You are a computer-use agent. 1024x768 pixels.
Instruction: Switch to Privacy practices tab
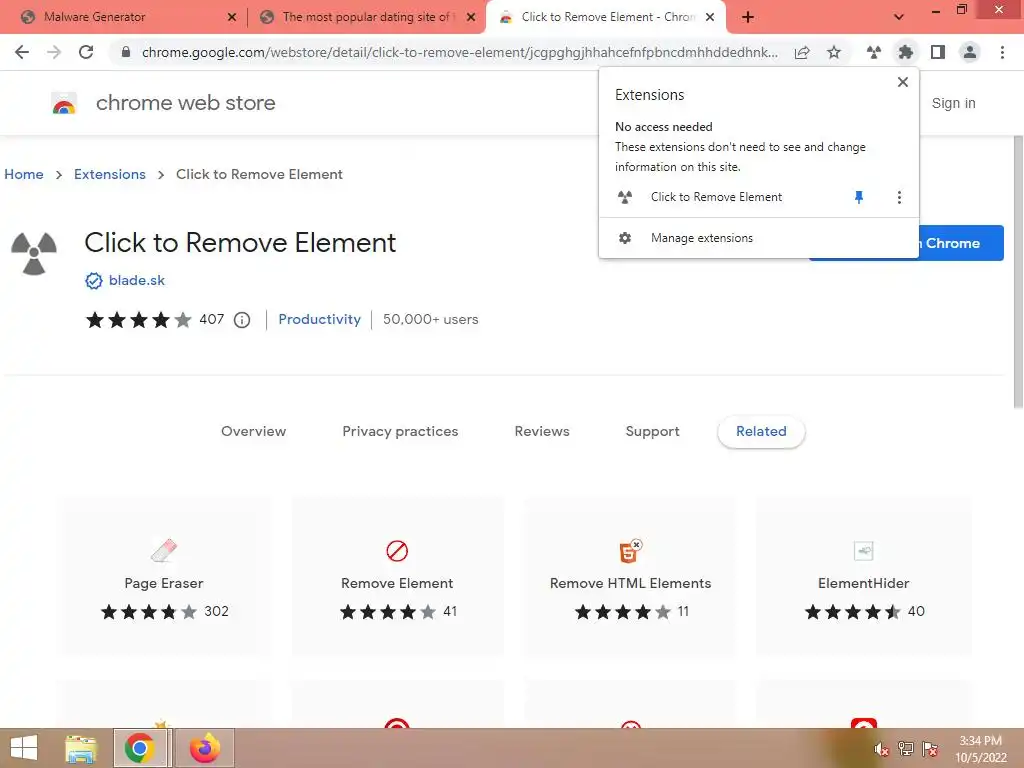point(400,431)
